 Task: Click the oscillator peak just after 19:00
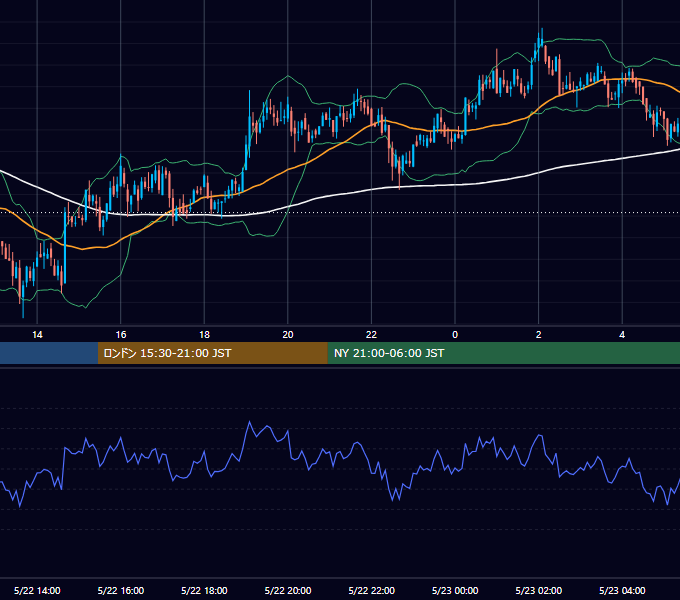(249, 421)
